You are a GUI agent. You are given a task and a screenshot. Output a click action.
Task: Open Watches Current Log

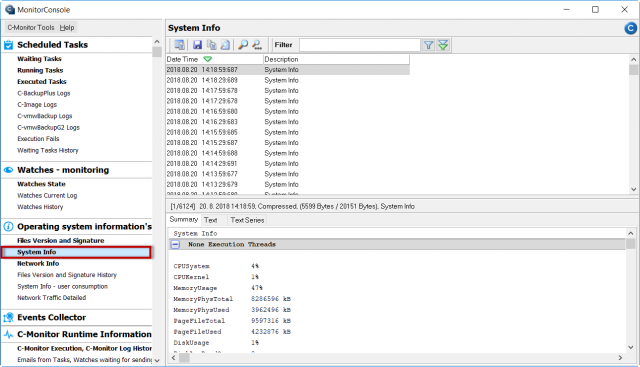coord(47,196)
